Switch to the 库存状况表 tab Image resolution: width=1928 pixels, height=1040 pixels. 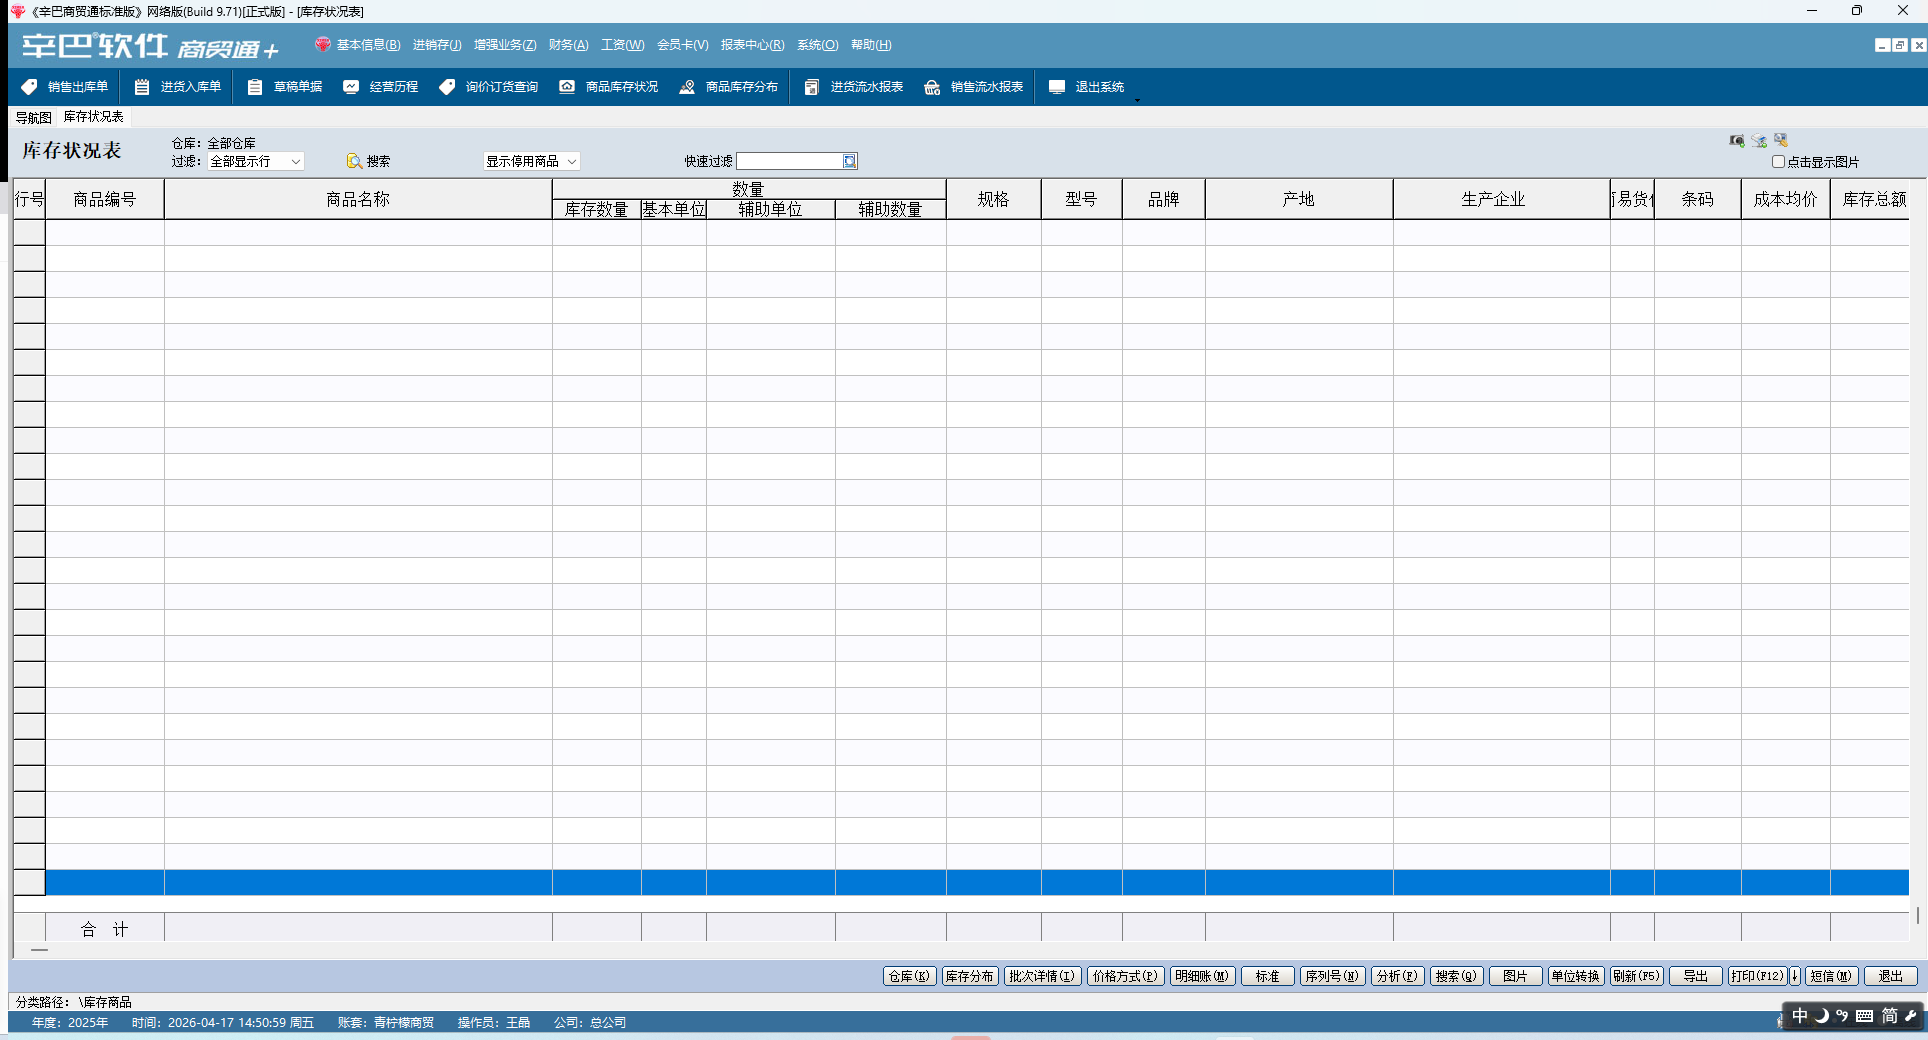(x=94, y=117)
